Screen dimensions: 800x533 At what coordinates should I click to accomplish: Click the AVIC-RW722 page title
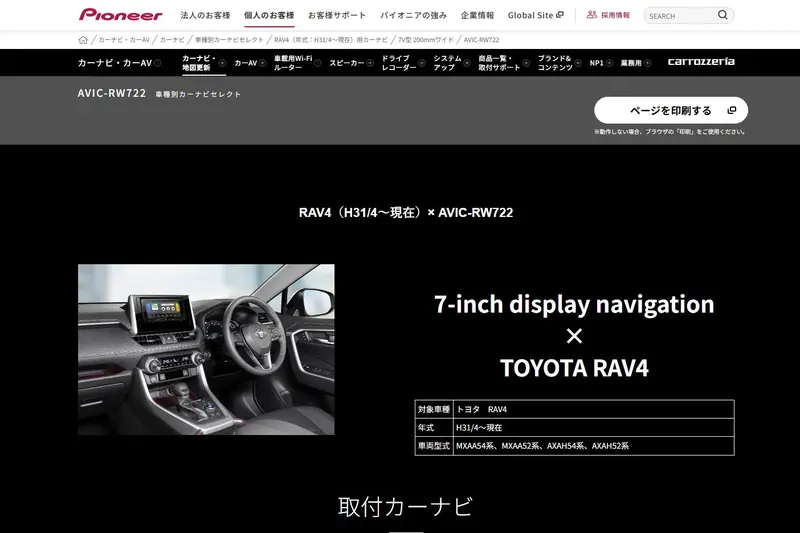[112, 93]
